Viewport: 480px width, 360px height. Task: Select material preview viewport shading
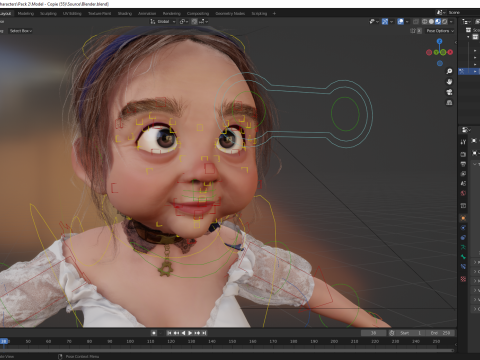[x=438, y=22]
